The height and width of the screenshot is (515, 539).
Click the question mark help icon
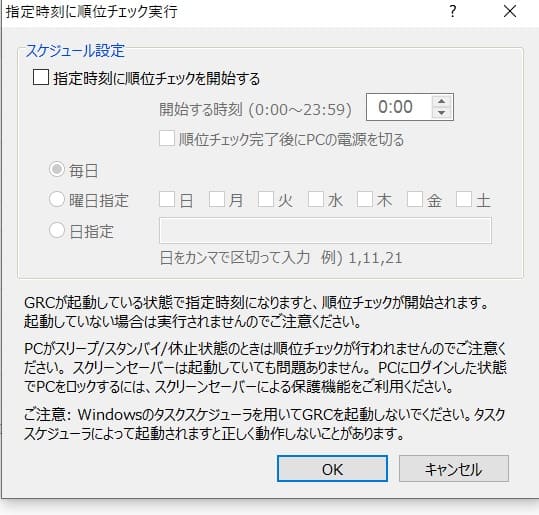[x=453, y=12]
